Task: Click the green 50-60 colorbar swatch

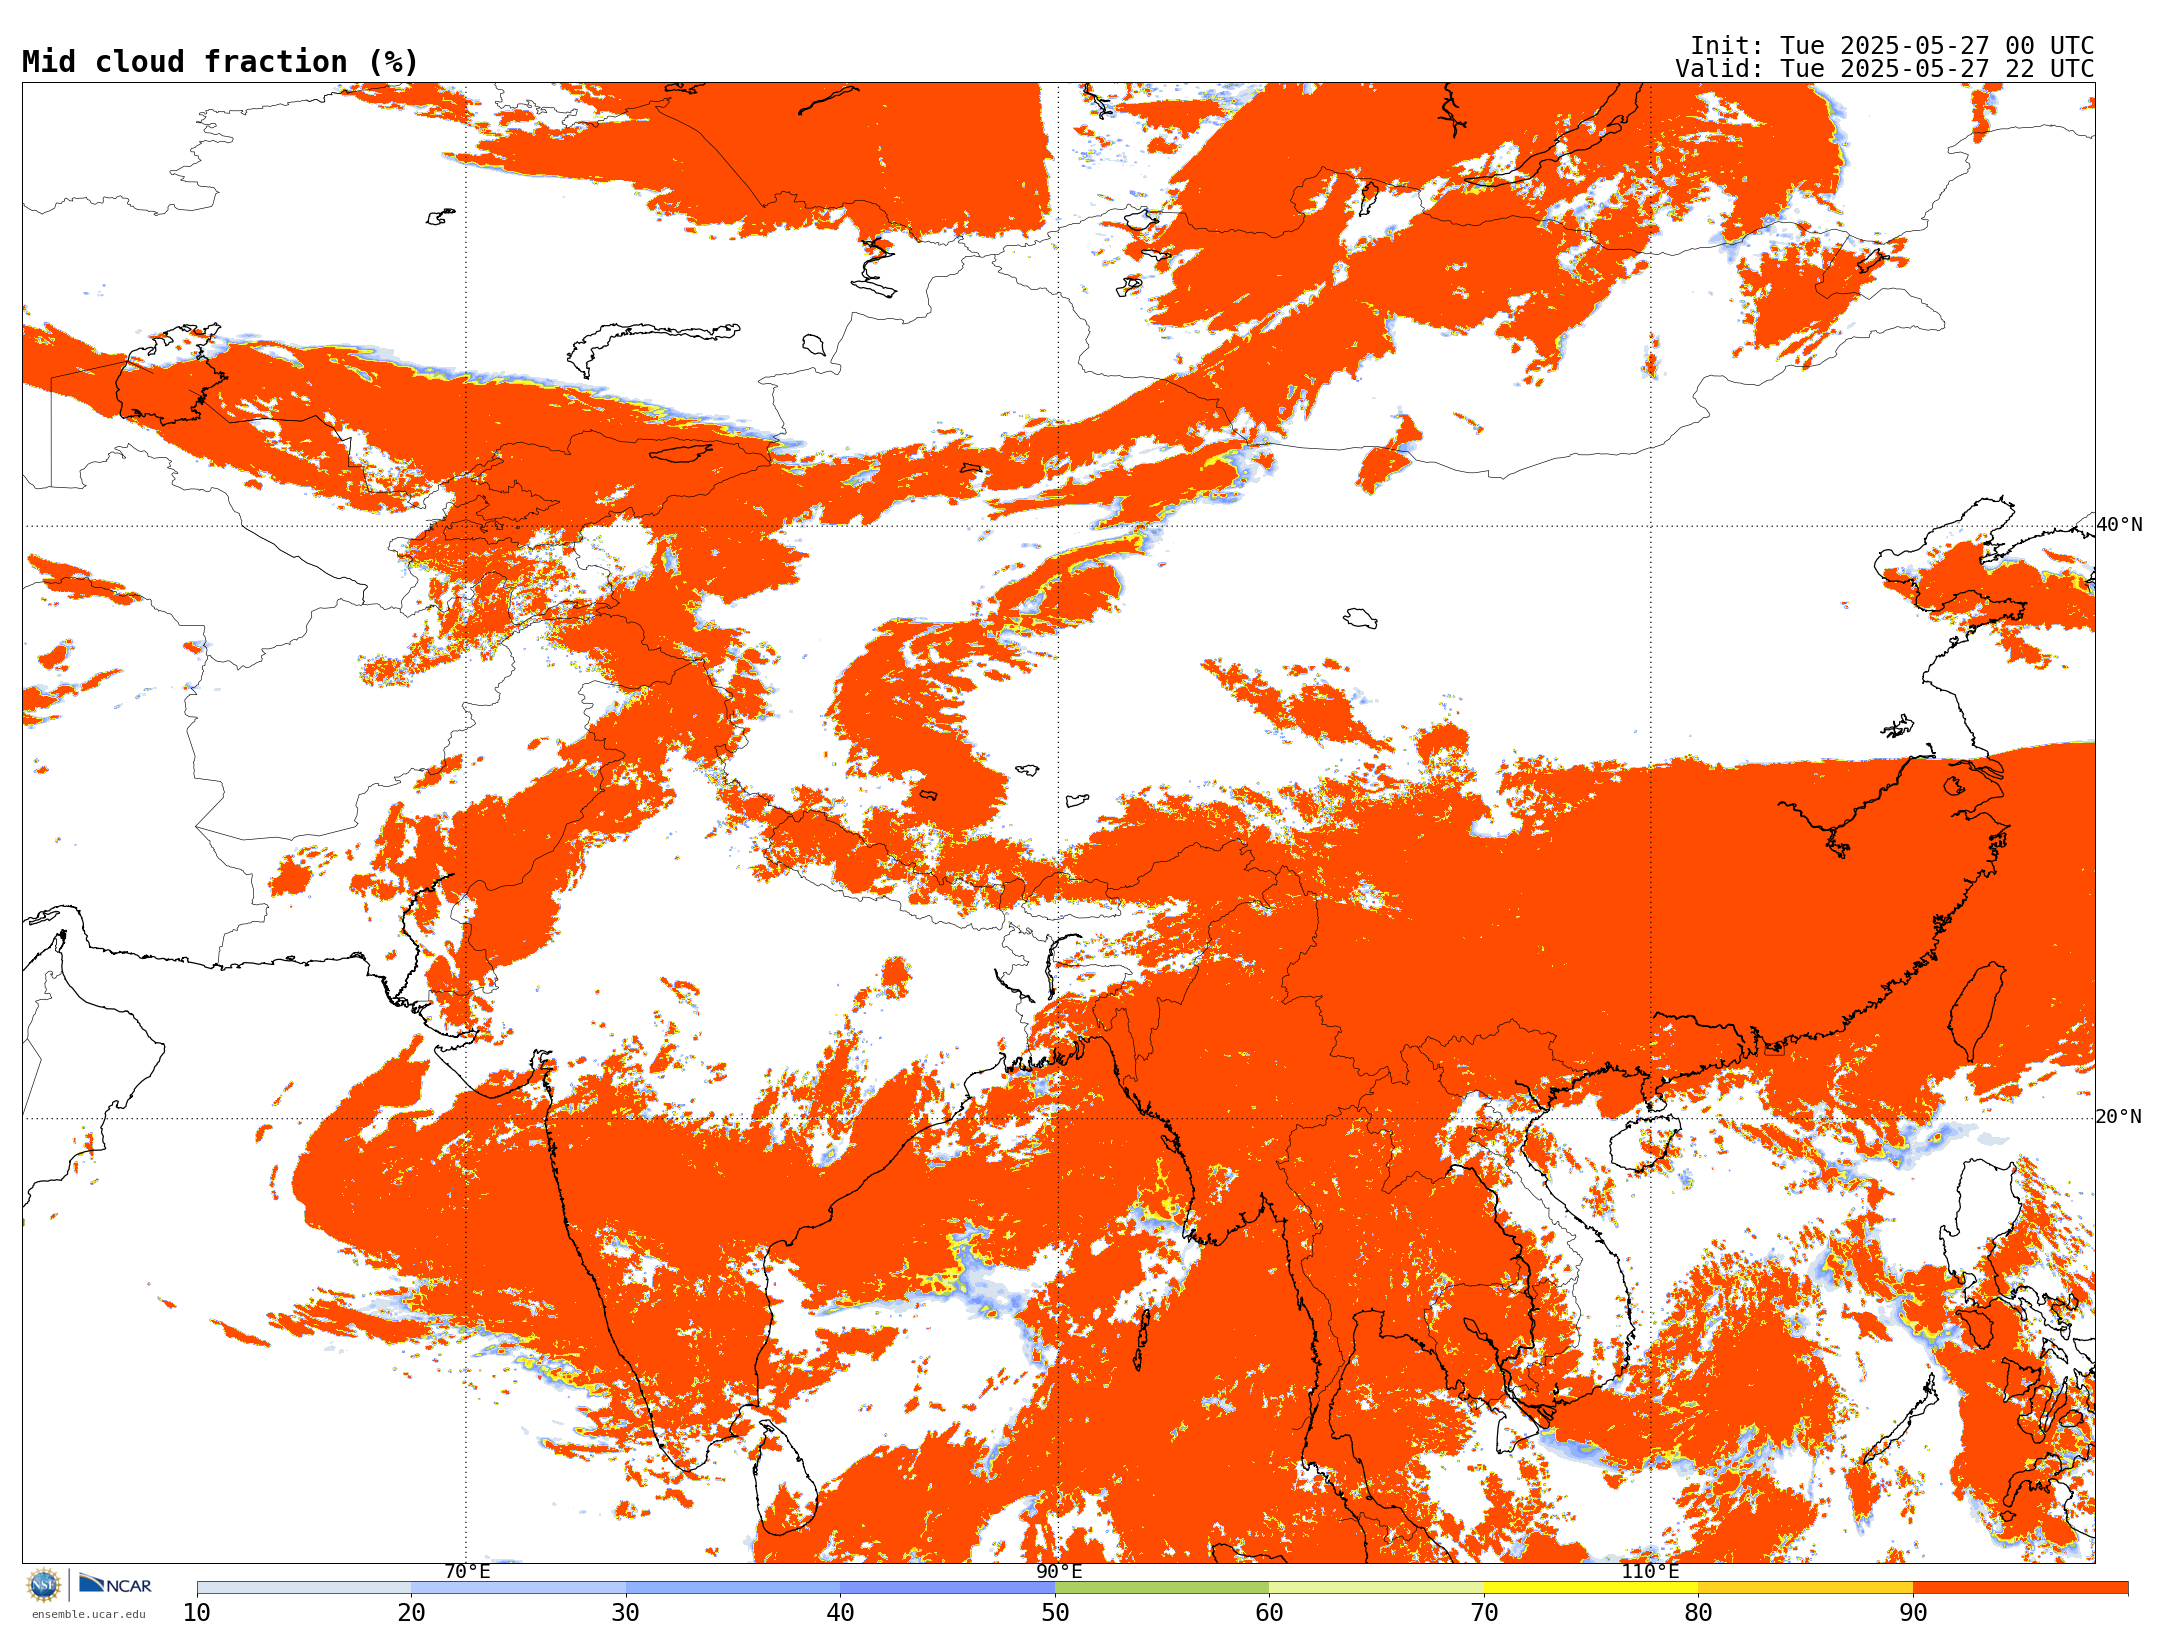Action: (1162, 1588)
